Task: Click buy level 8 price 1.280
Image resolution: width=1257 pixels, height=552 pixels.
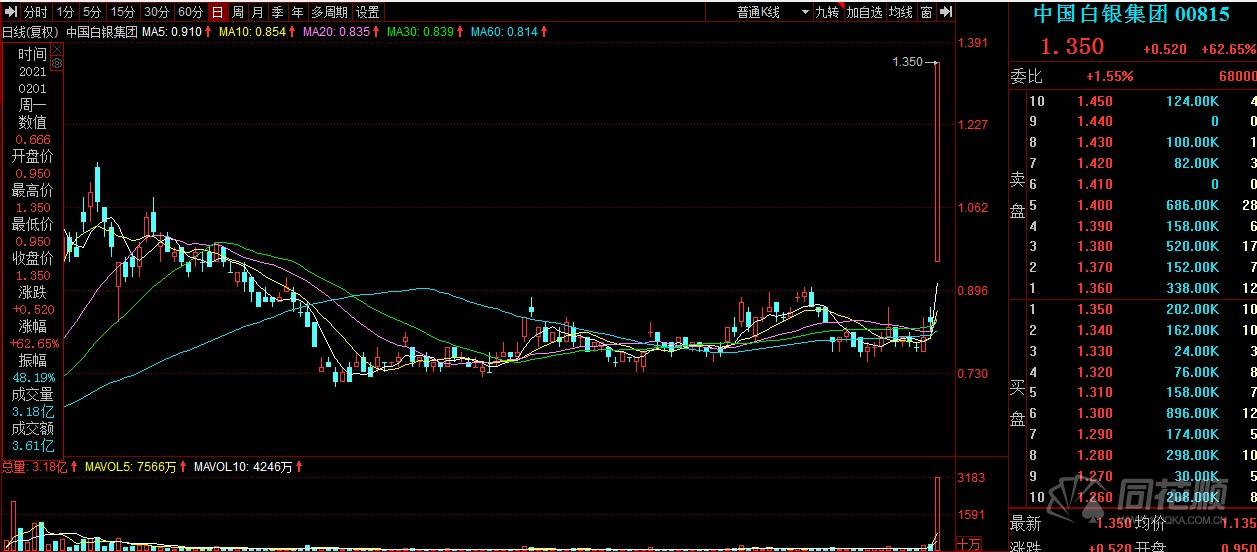Action: click(x=1094, y=455)
